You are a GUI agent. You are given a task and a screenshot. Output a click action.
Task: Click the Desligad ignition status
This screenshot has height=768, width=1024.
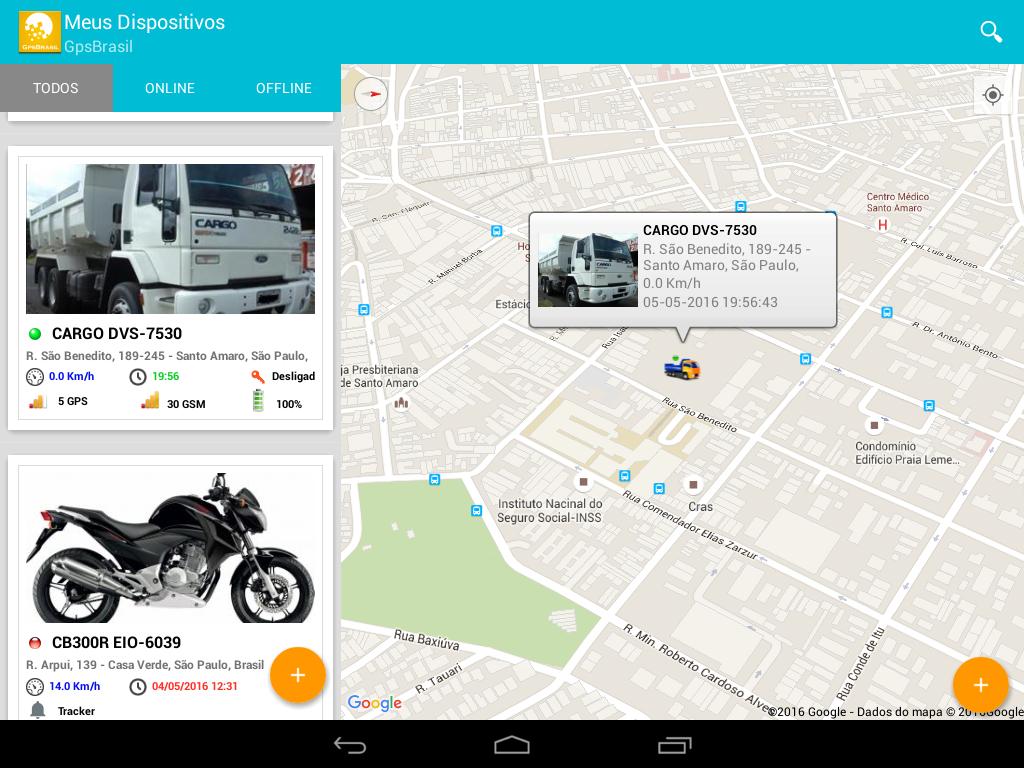[293, 377]
